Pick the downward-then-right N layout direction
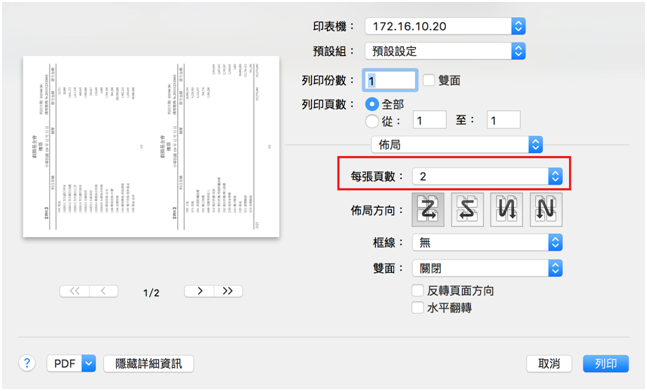 click(x=506, y=210)
